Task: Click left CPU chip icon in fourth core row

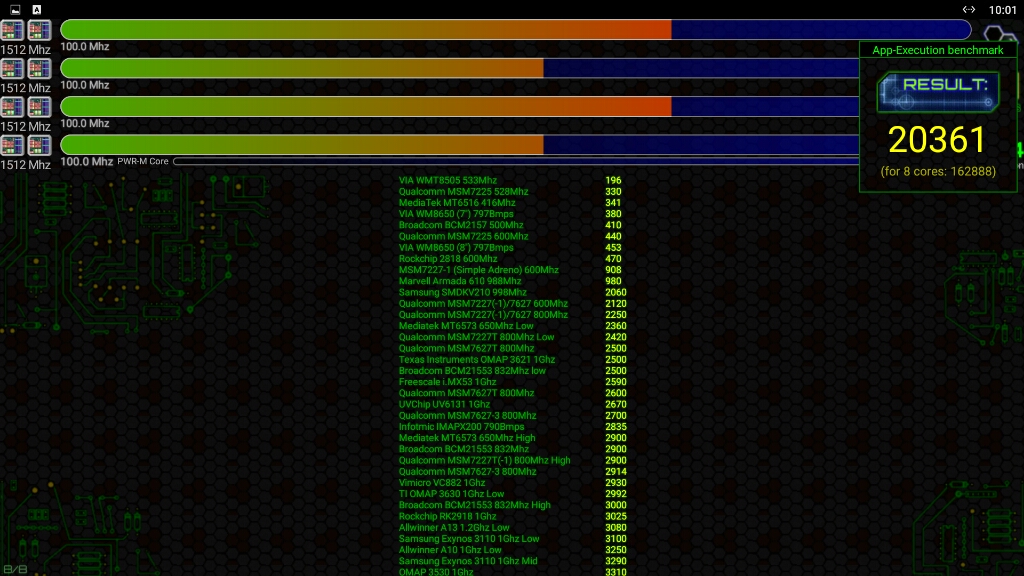Action: (x=12, y=145)
